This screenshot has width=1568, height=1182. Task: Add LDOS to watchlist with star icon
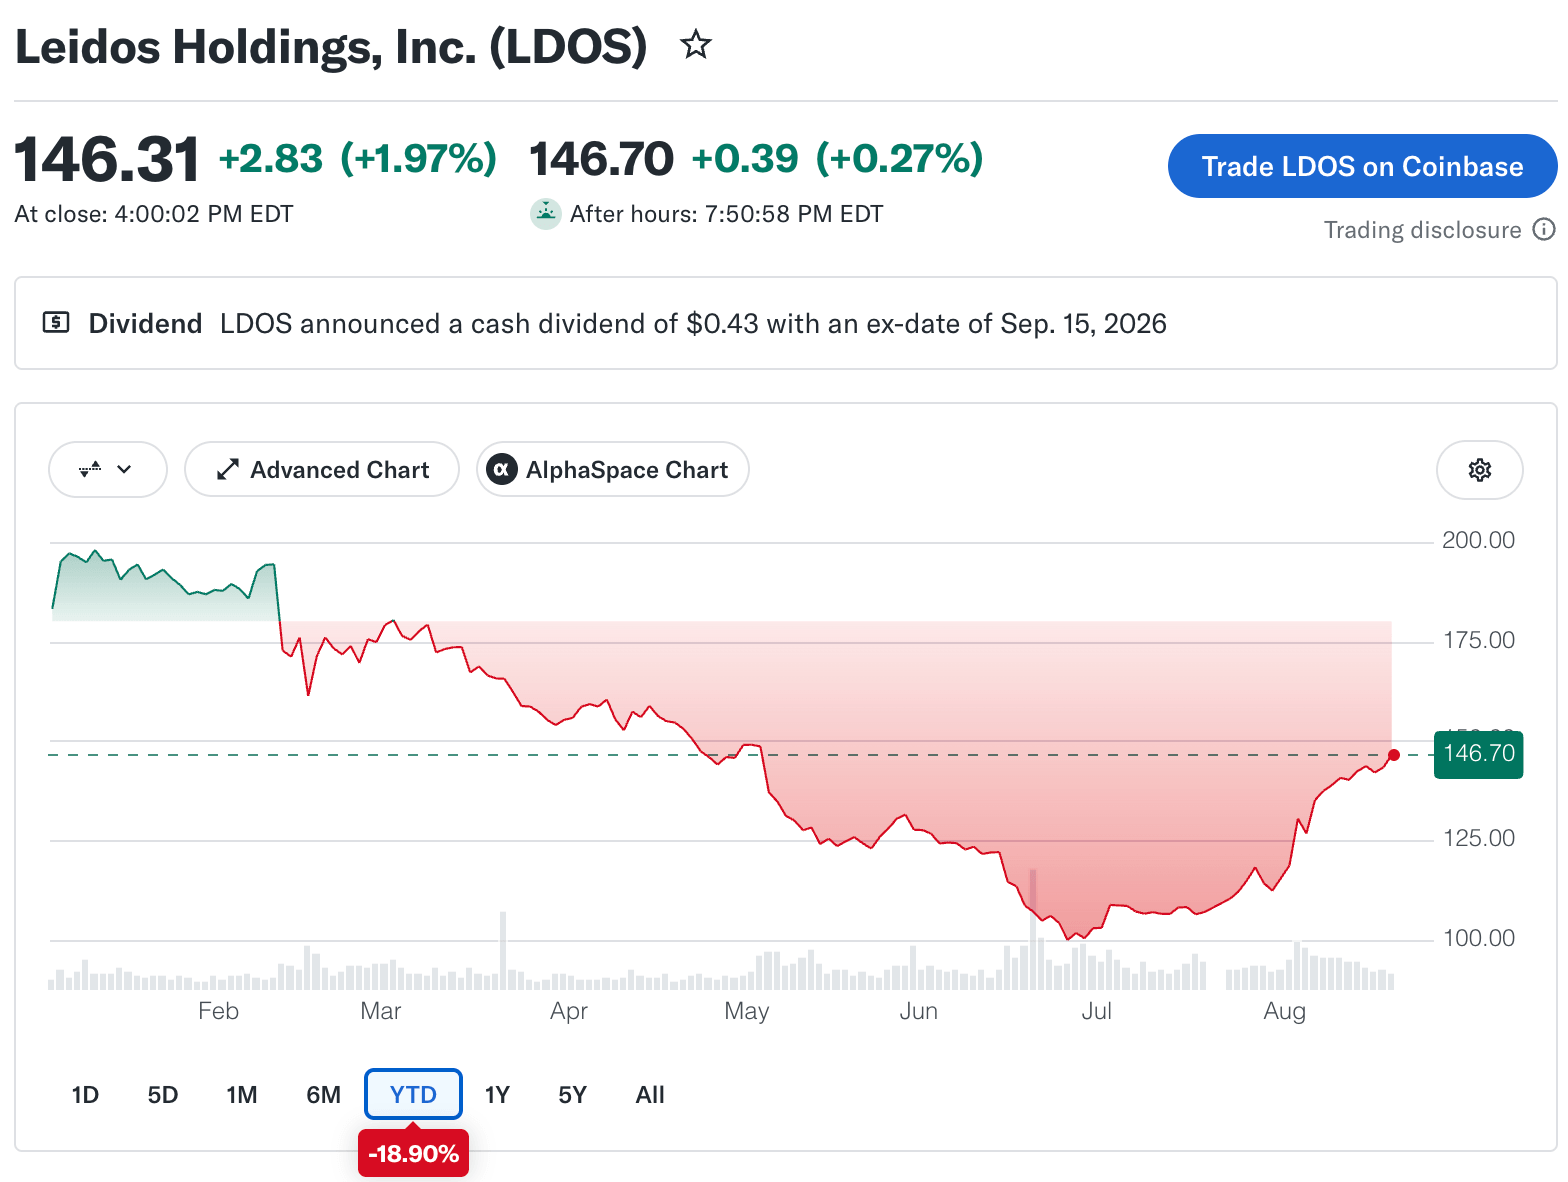pos(696,45)
